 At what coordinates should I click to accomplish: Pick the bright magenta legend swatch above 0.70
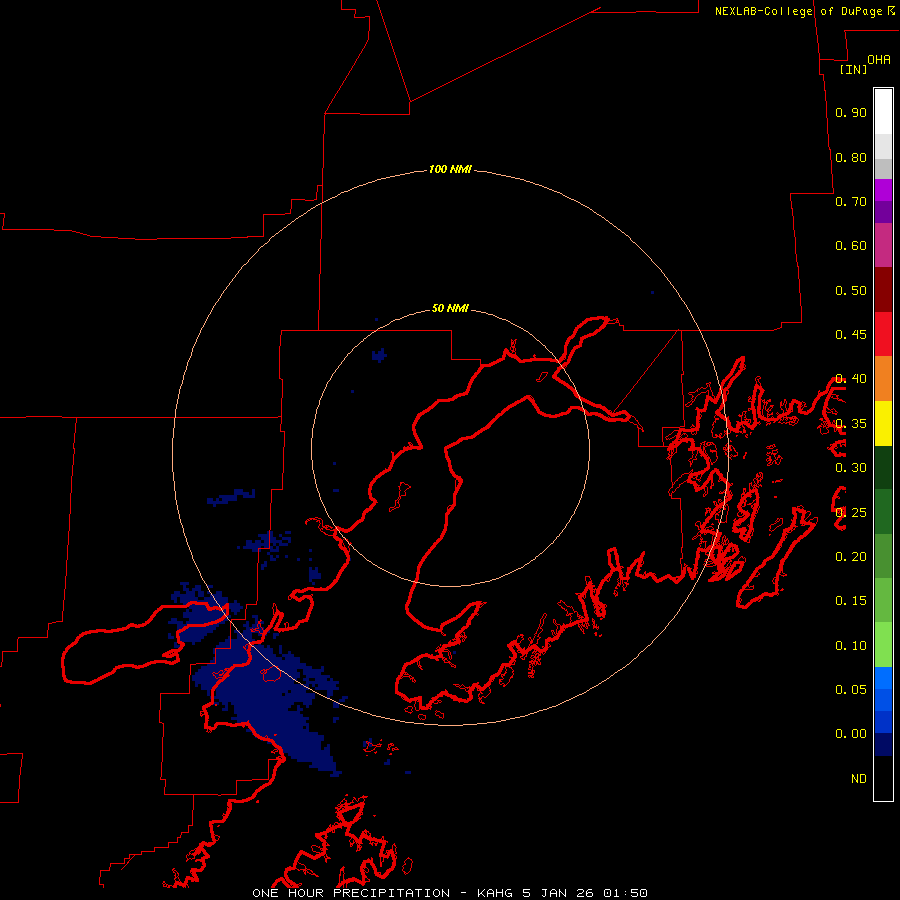(x=883, y=190)
